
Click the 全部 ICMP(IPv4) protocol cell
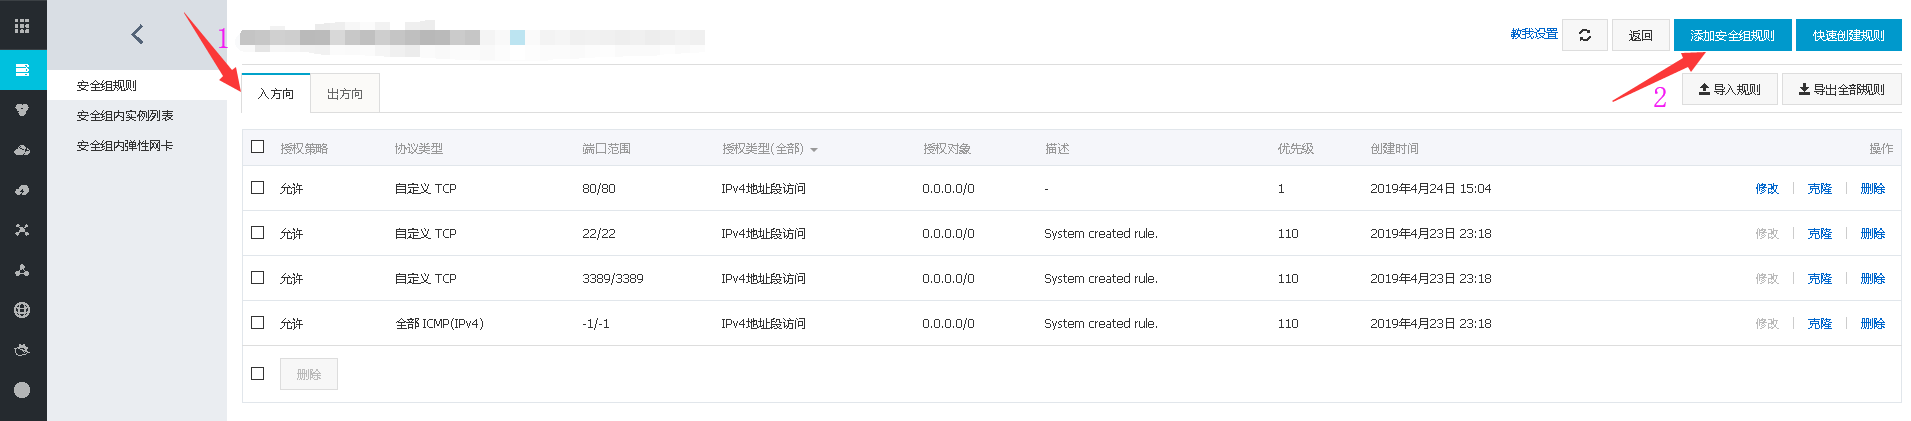click(x=440, y=324)
